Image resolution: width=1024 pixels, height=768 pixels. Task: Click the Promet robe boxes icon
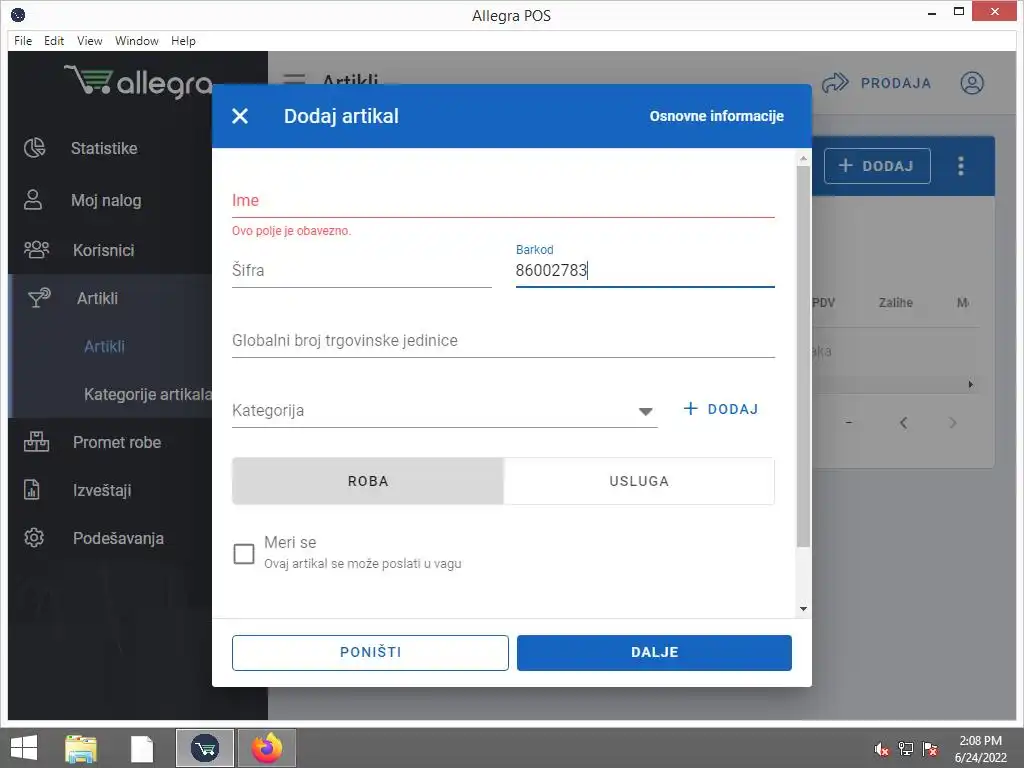(37, 442)
